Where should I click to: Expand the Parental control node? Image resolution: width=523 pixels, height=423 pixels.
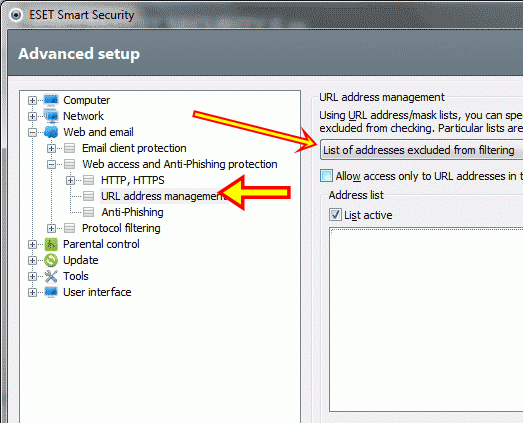pyautogui.click(x=32, y=244)
